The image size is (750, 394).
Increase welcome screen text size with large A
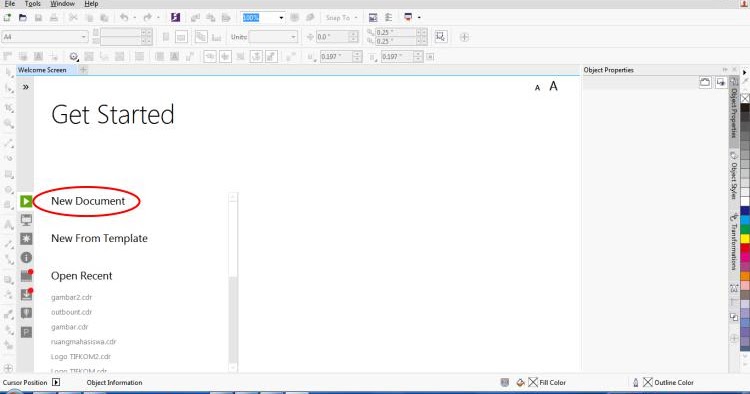[553, 86]
